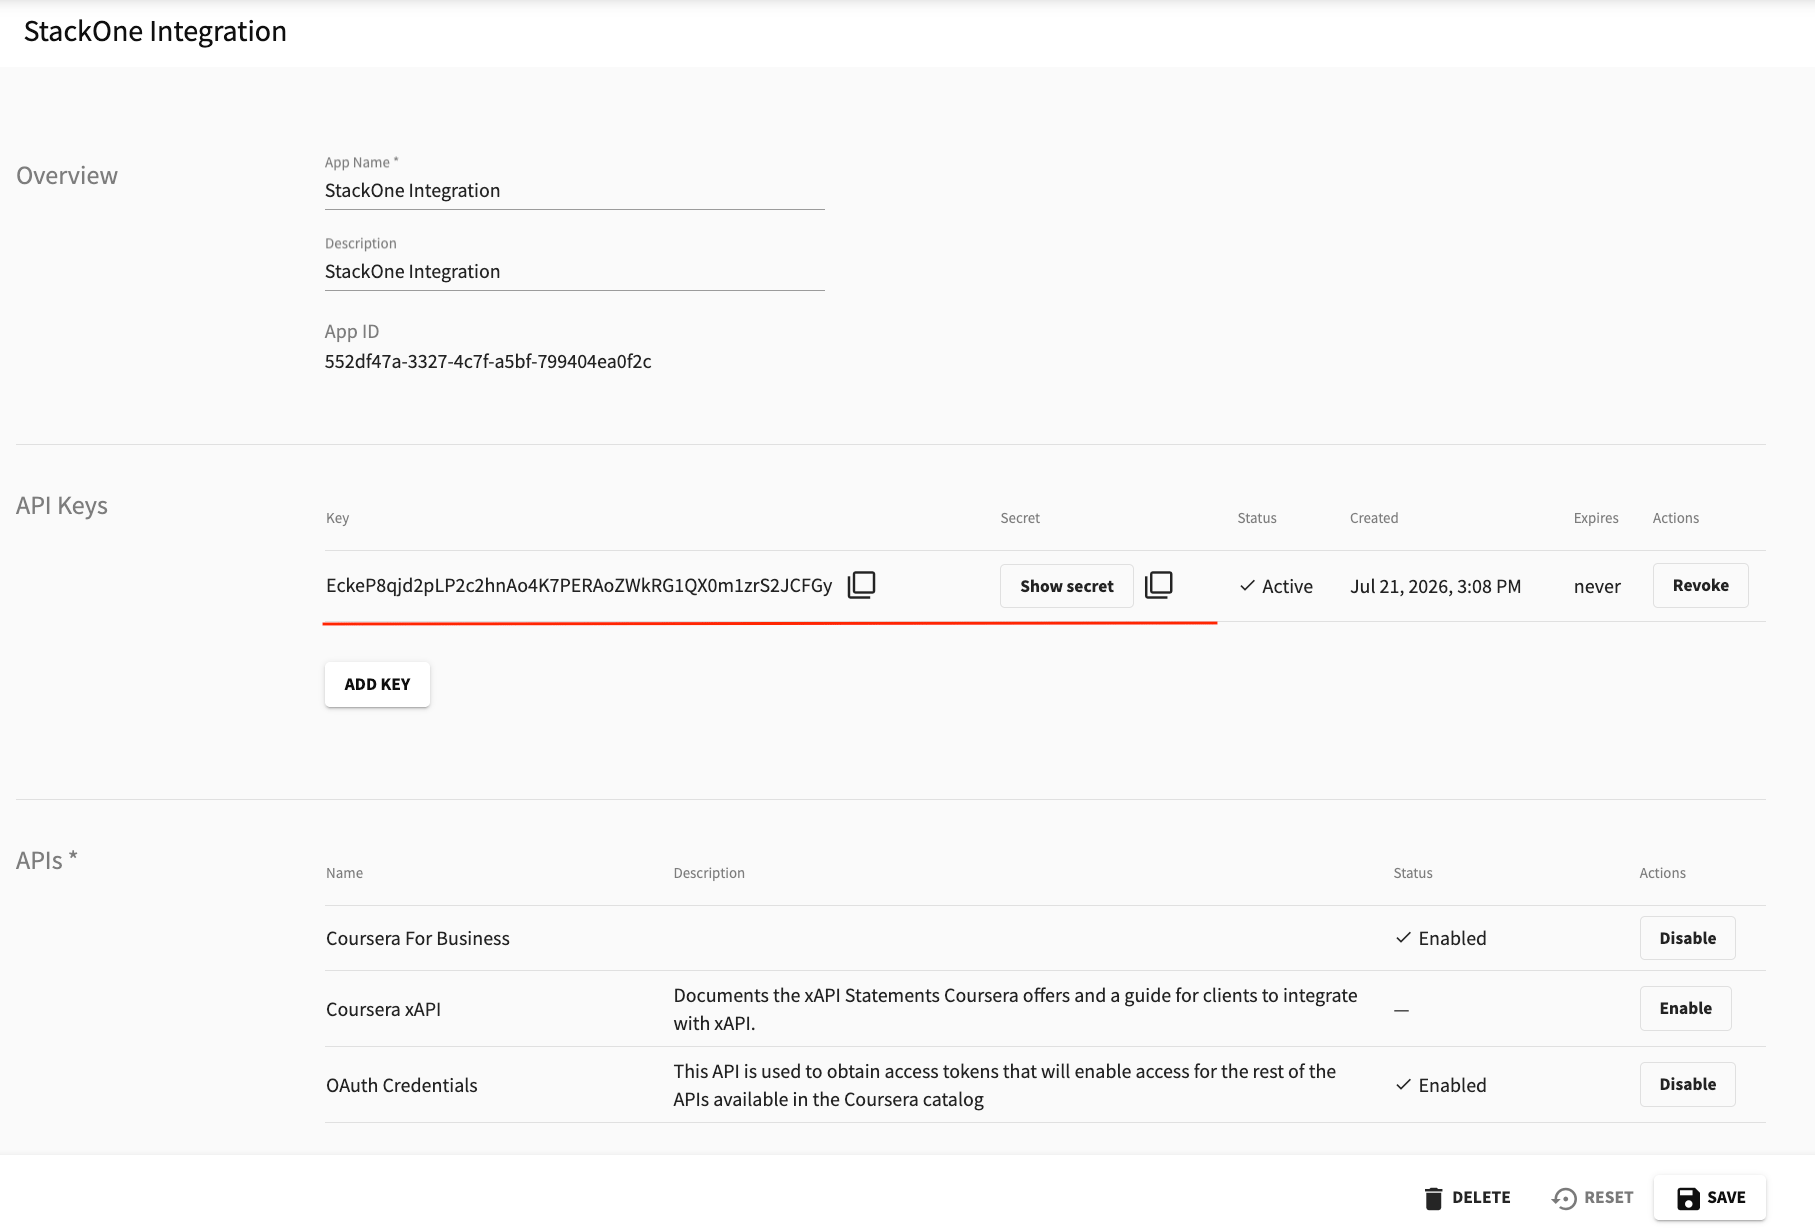Click the OAuth Credentials row name
Viewport: 1815px width, 1230px height.
point(402,1086)
